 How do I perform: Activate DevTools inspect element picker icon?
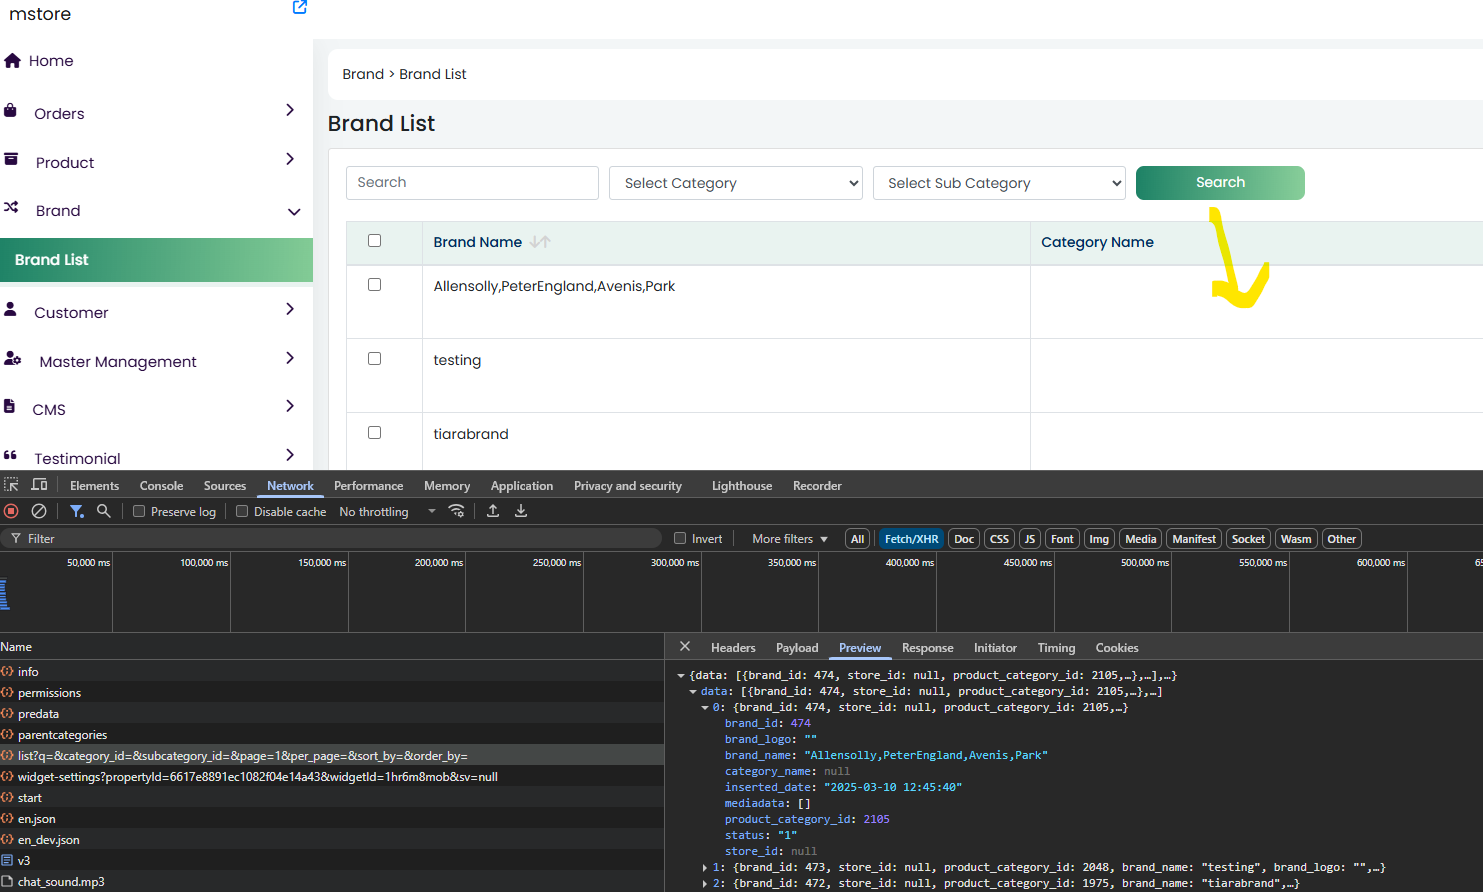coord(11,485)
